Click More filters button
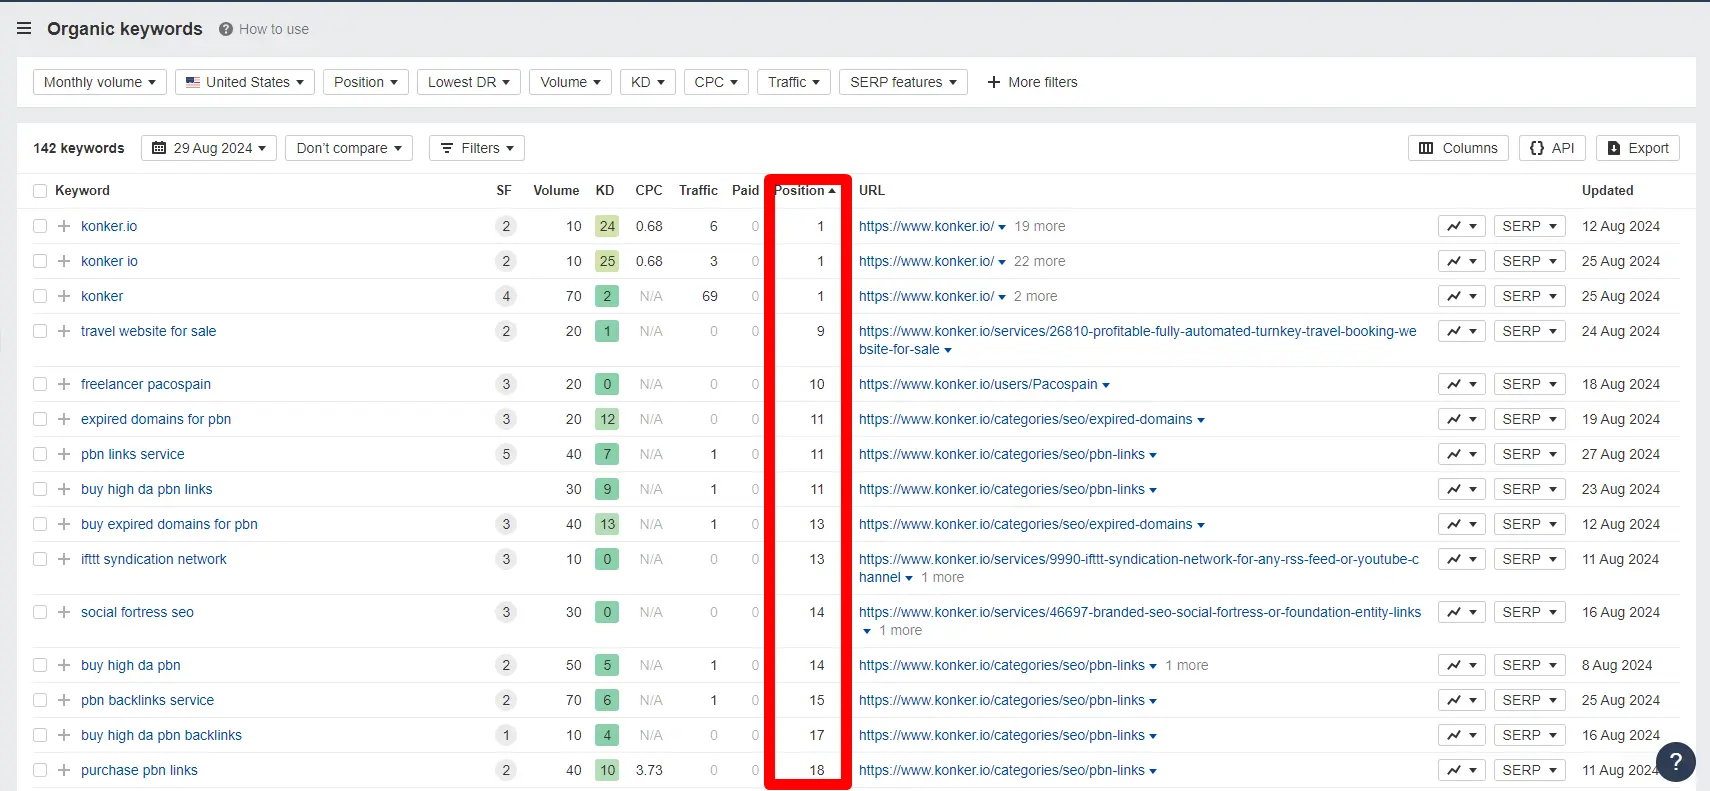The height and width of the screenshot is (791, 1710). pyautogui.click(x=1032, y=82)
